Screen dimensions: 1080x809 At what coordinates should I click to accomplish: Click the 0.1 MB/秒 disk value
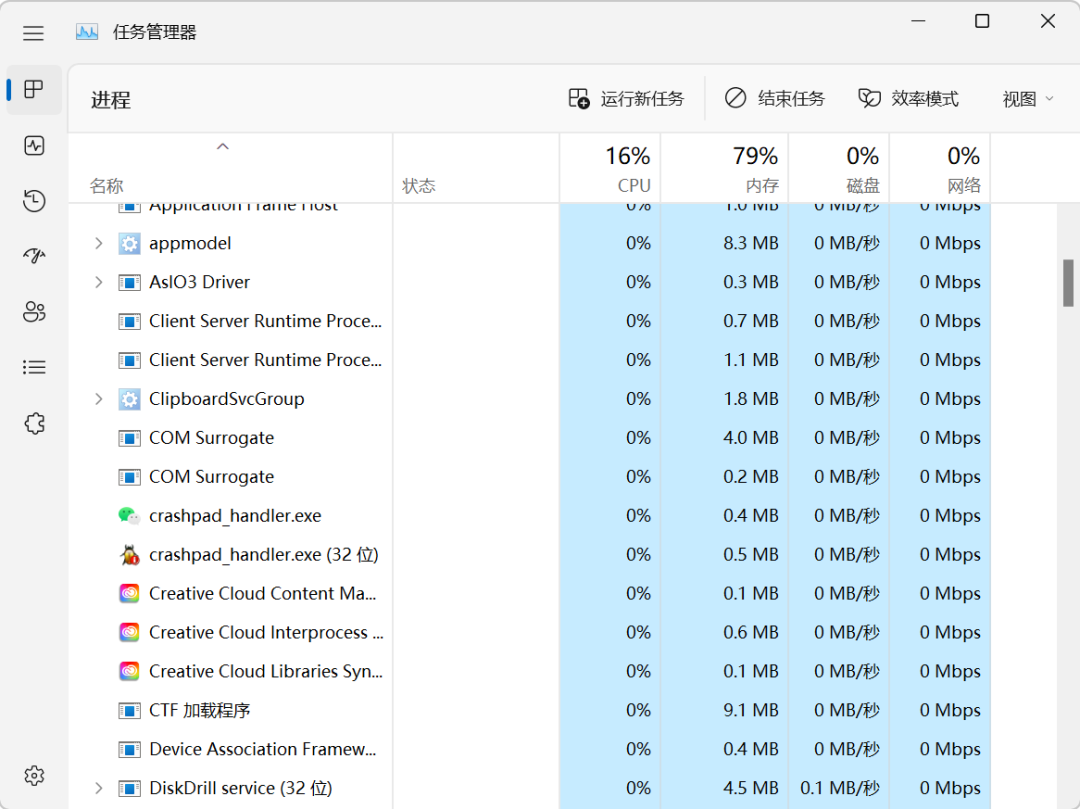pos(840,788)
